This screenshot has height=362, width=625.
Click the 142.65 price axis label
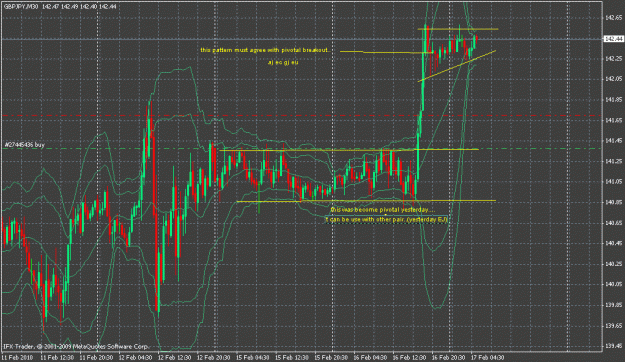tap(613, 18)
